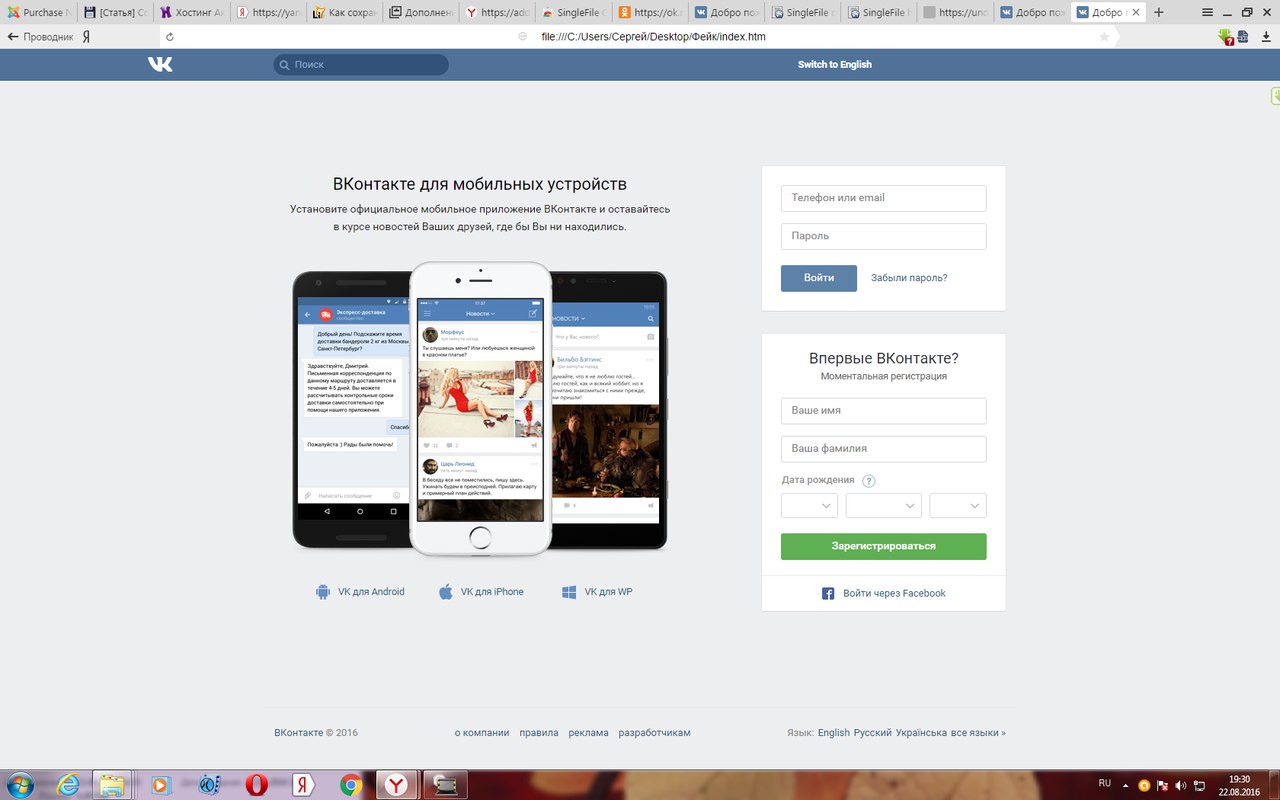The height and width of the screenshot is (800, 1280).
Task: Click the VK logo in header
Action: [x=160, y=64]
